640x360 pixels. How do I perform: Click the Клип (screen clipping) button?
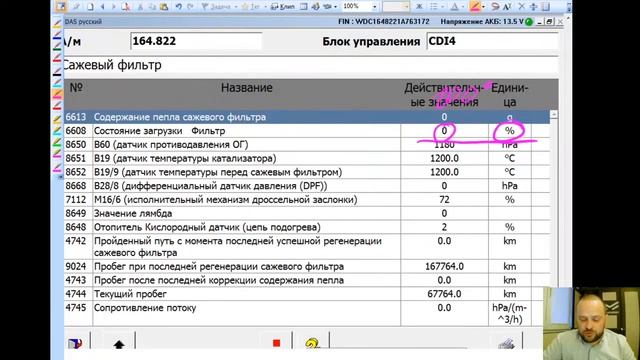pyautogui.click(x=283, y=7)
